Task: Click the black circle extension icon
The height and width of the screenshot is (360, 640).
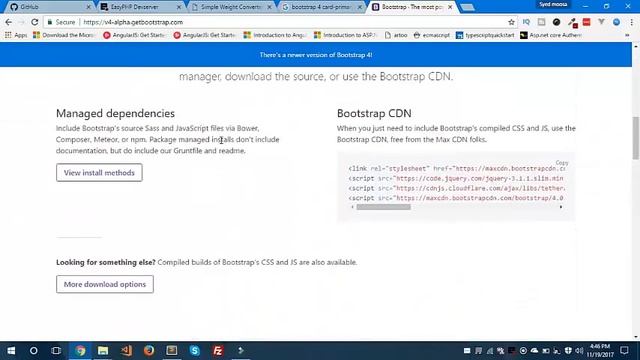Action: (x=556, y=22)
